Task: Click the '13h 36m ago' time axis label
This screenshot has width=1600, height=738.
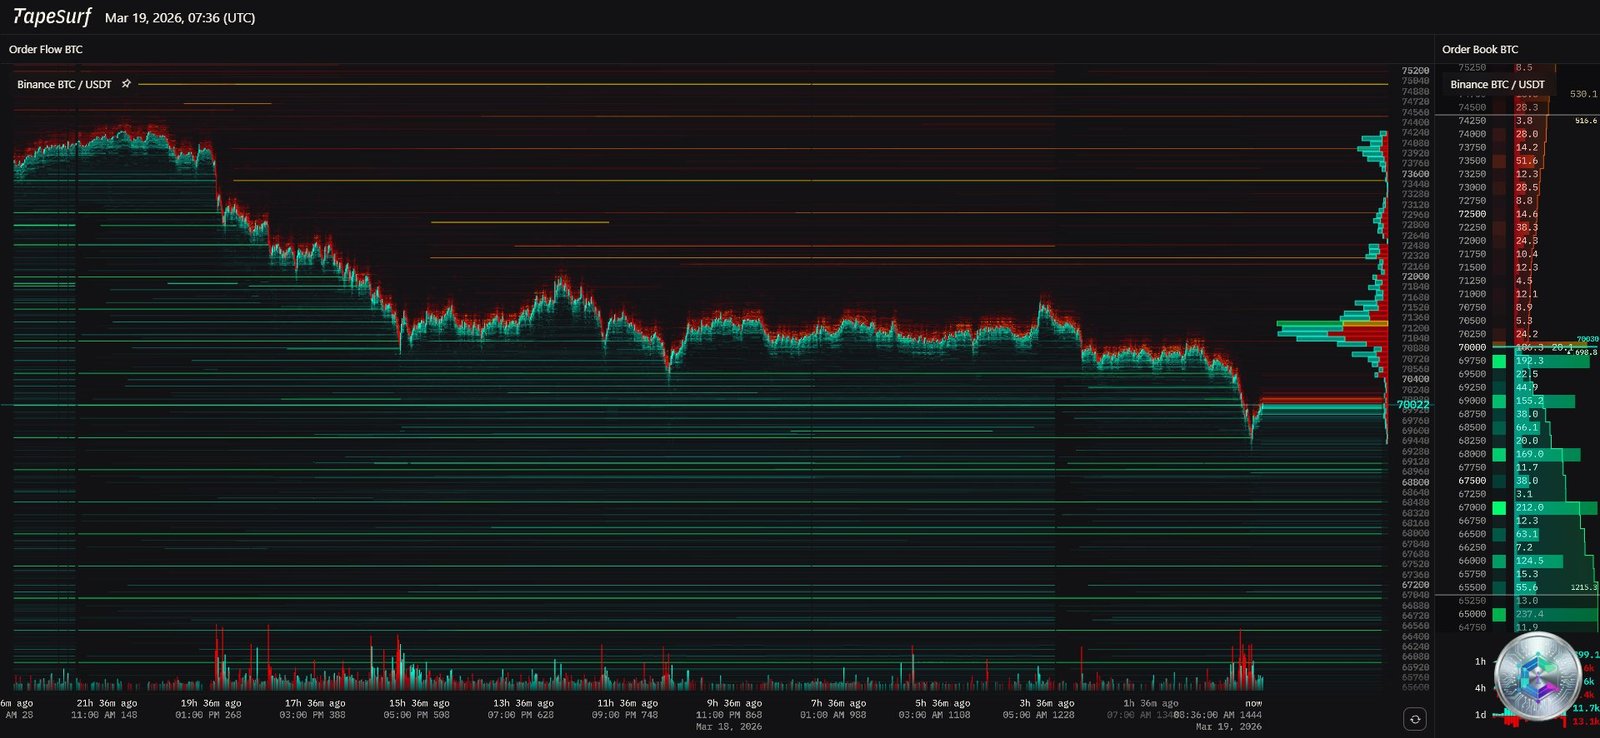Action: point(523,703)
